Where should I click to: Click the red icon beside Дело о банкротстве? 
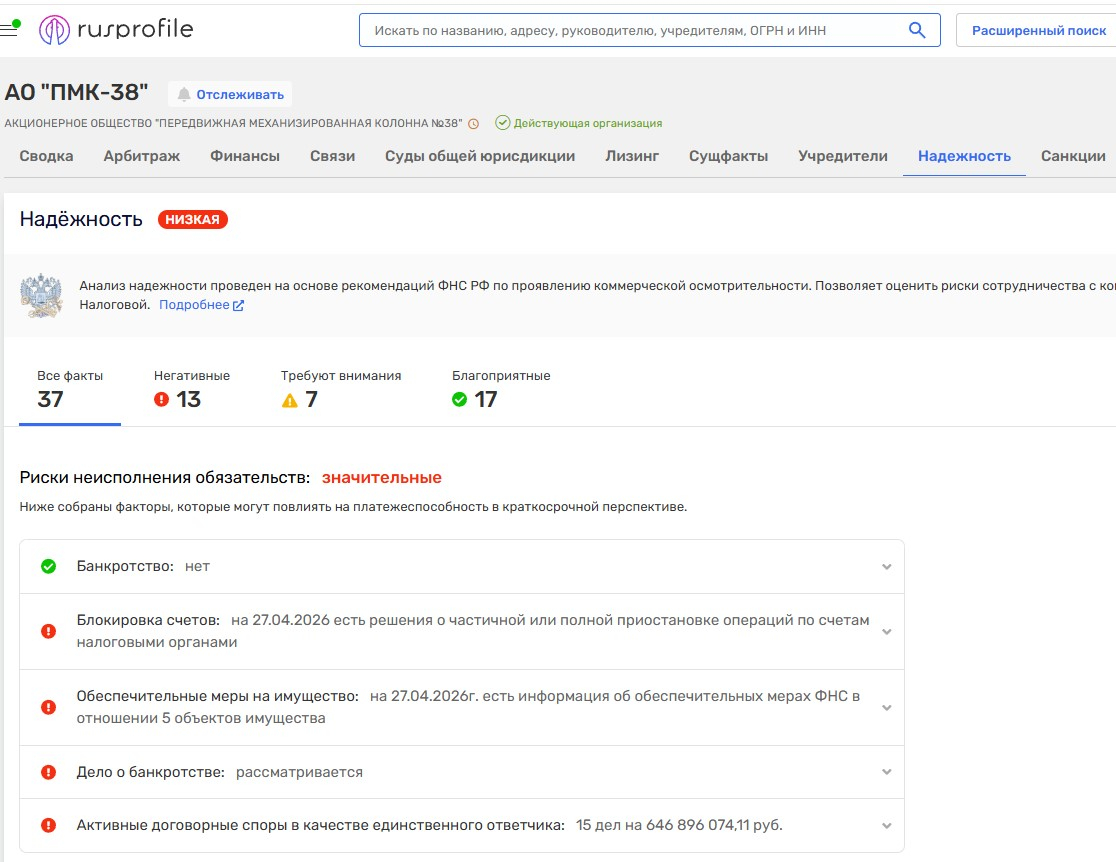[x=48, y=772]
